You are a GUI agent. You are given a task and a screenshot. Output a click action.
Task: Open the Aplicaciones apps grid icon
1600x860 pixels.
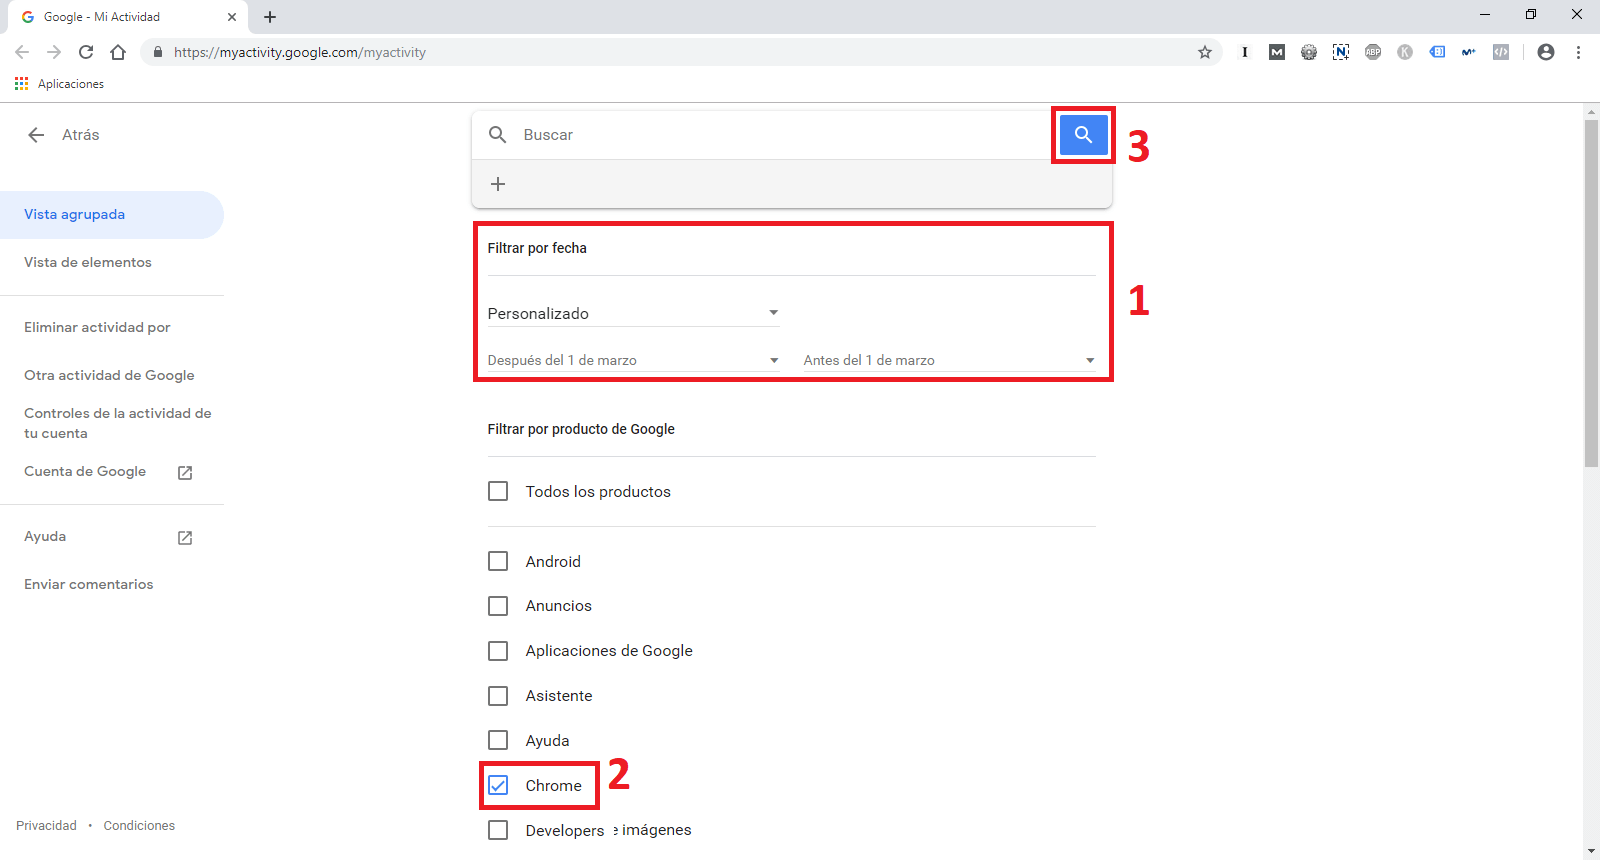click(x=22, y=84)
